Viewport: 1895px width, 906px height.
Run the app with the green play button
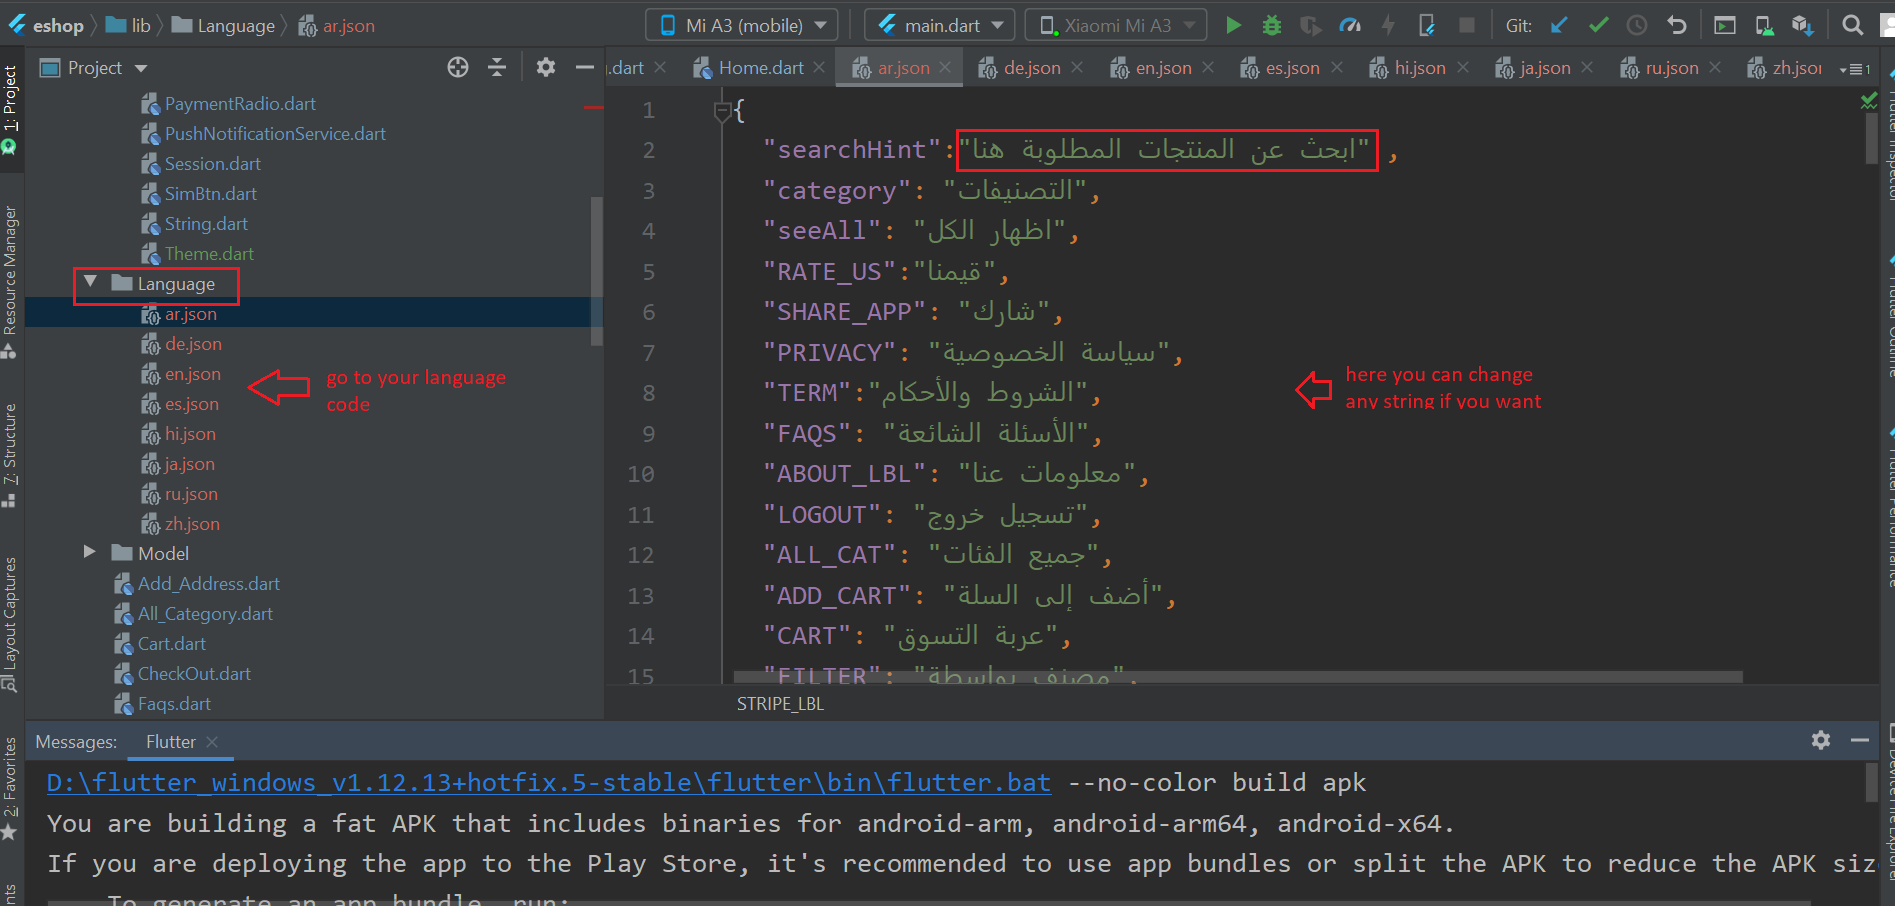1233,25
